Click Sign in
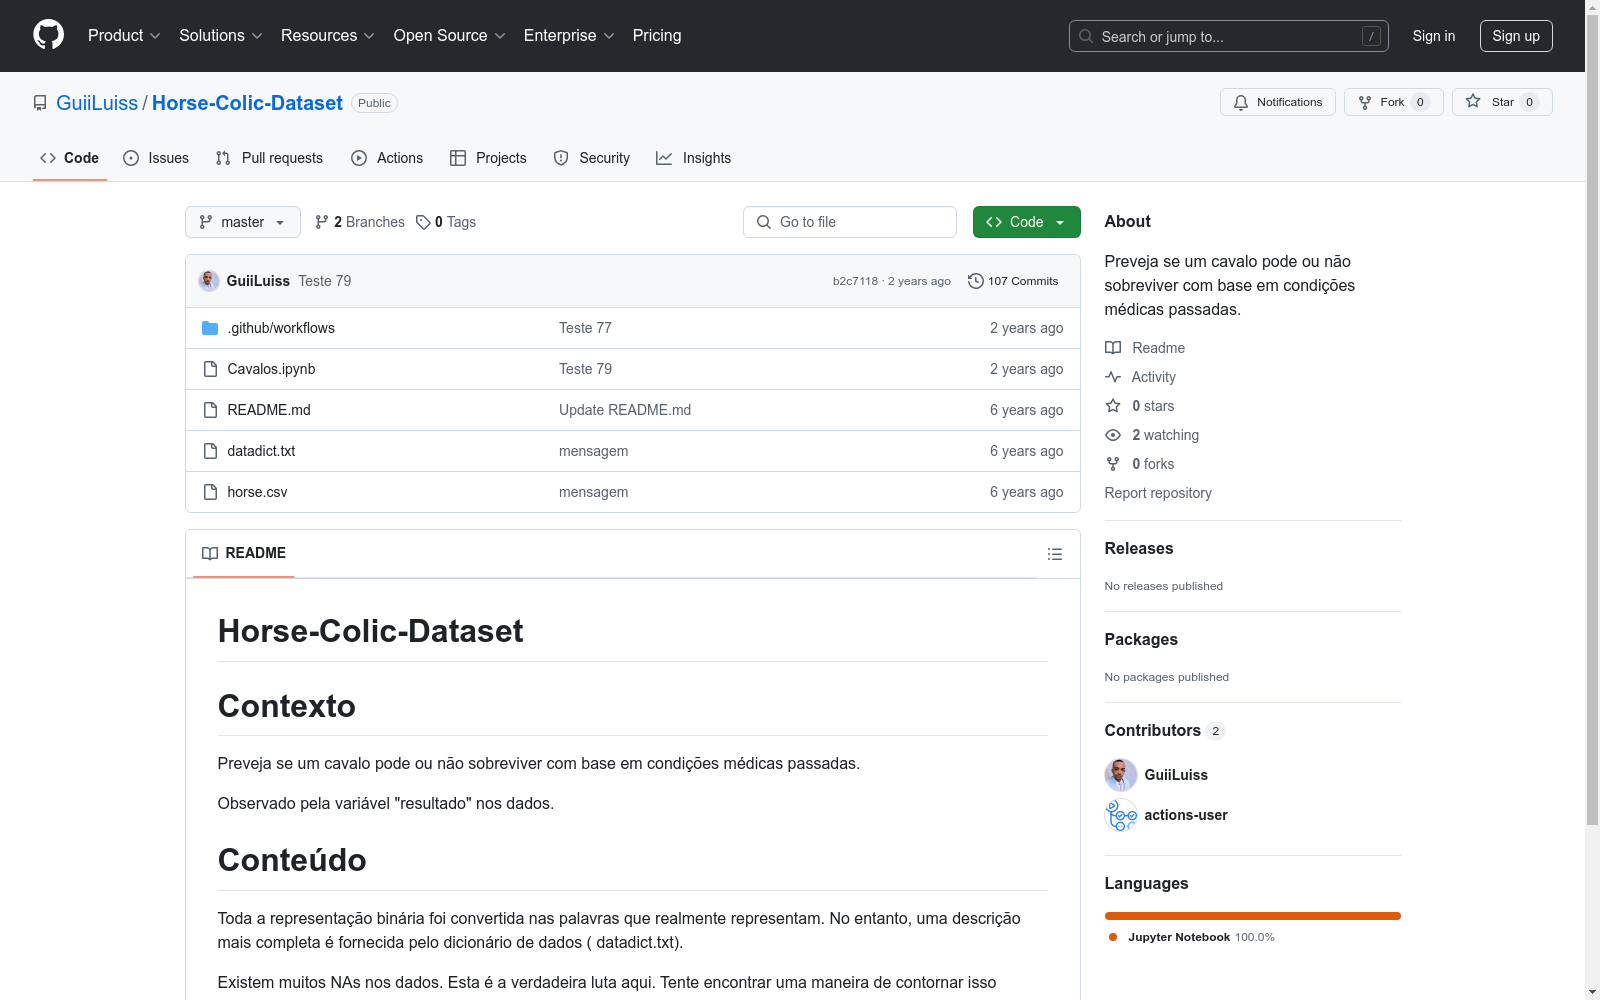This screenshot has height=1000, width=1600. coord(1434,36)
